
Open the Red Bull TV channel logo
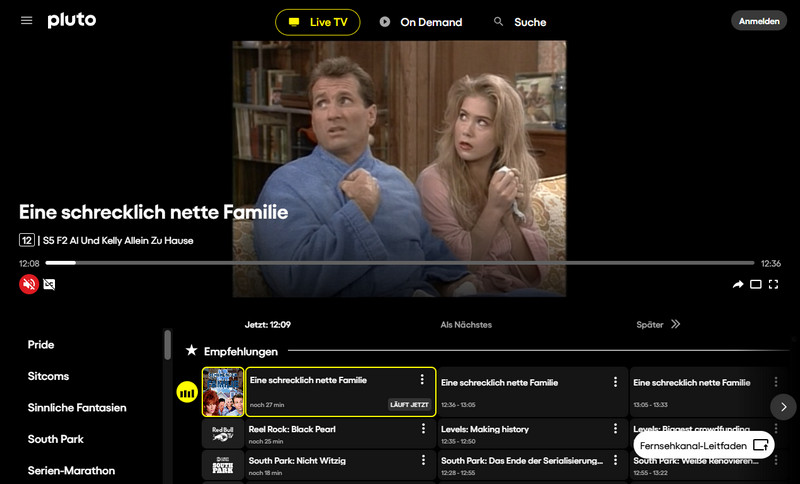click(x=222, y=434)
